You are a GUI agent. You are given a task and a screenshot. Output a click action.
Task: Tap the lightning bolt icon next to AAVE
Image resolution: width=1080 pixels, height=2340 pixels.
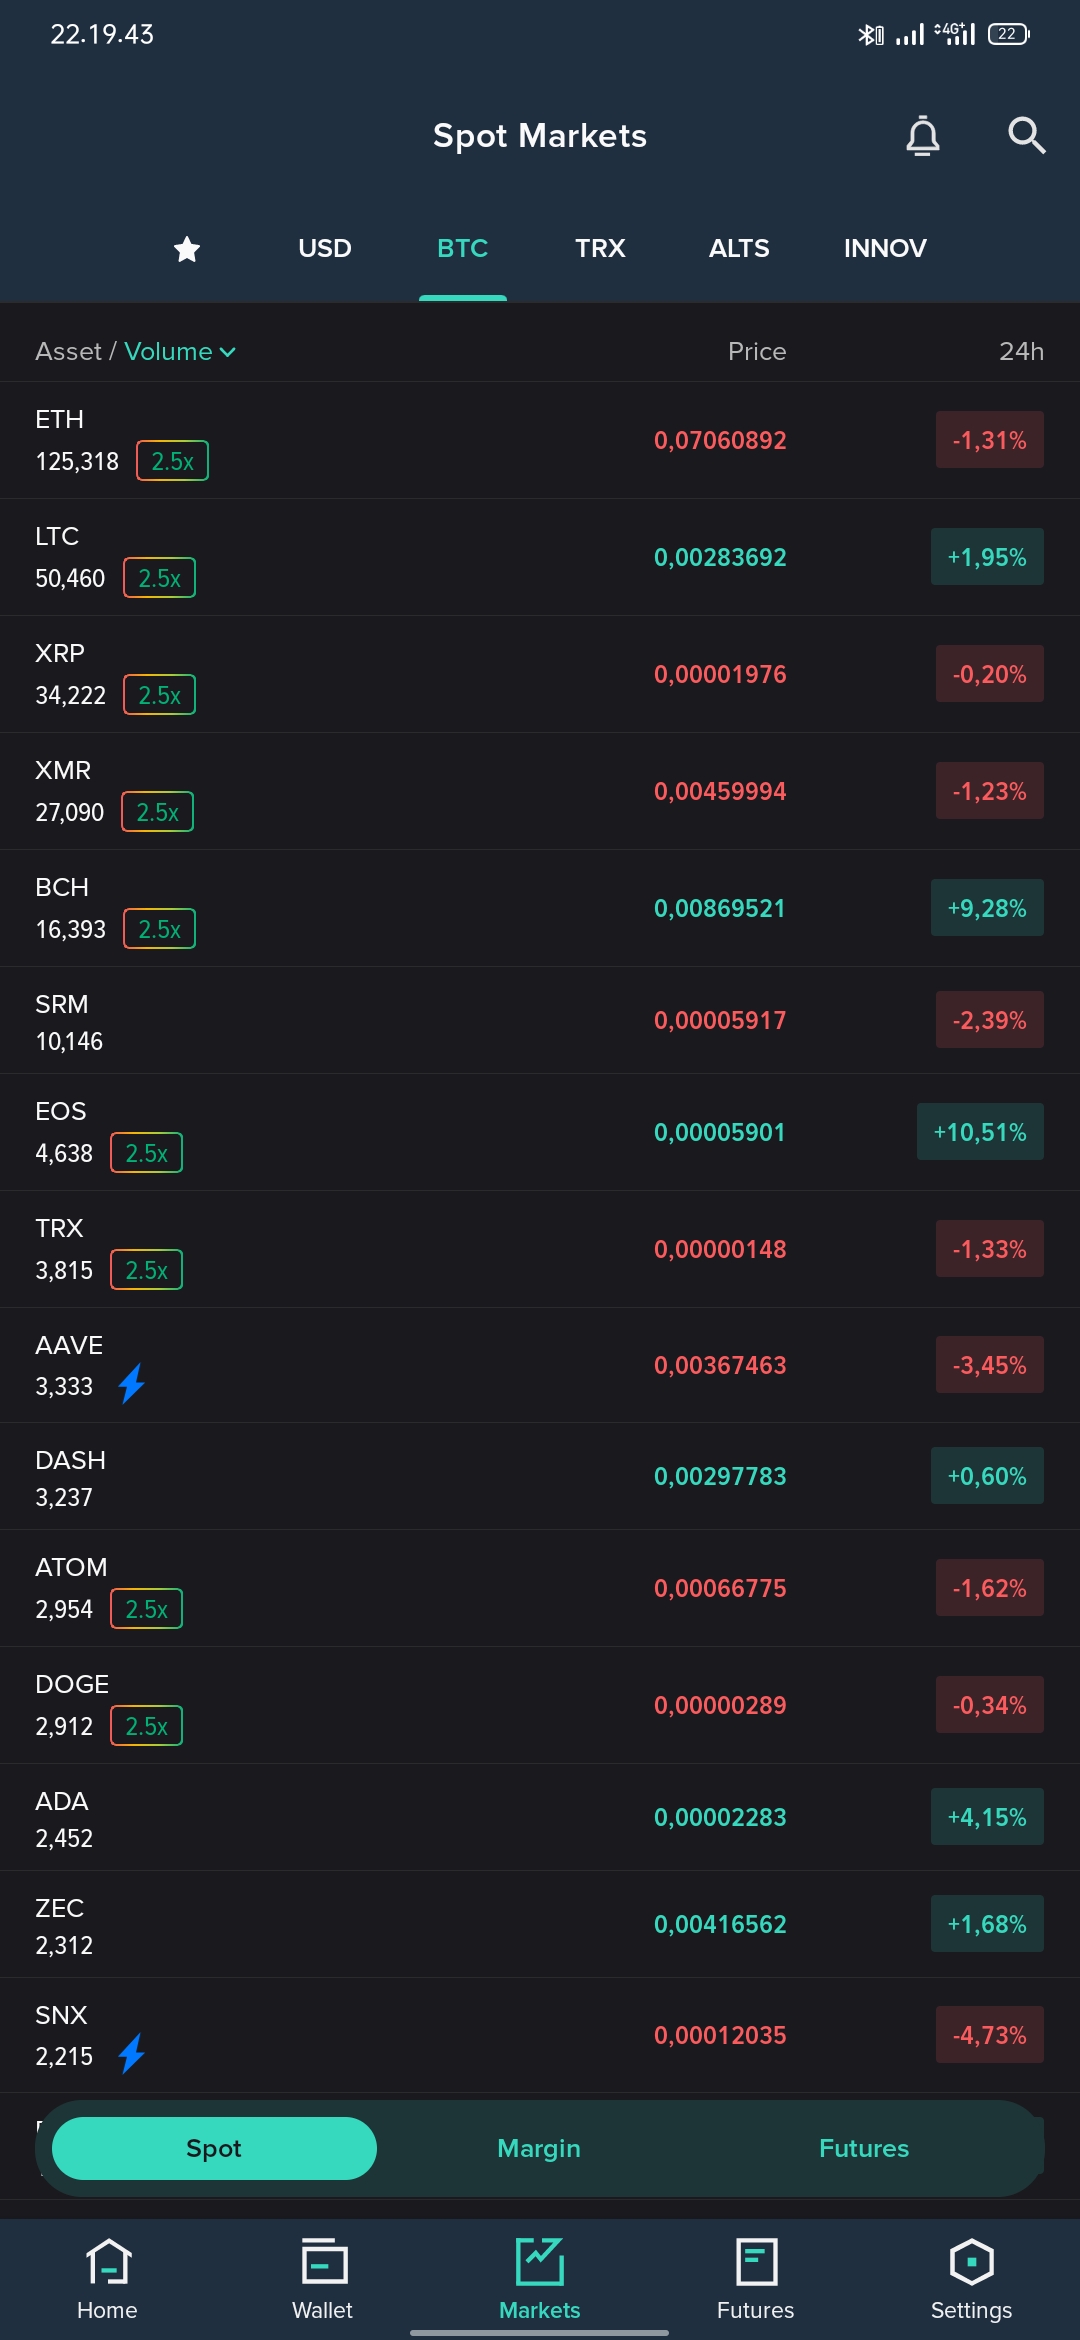pyautogui.click(x=132, y=1385)
